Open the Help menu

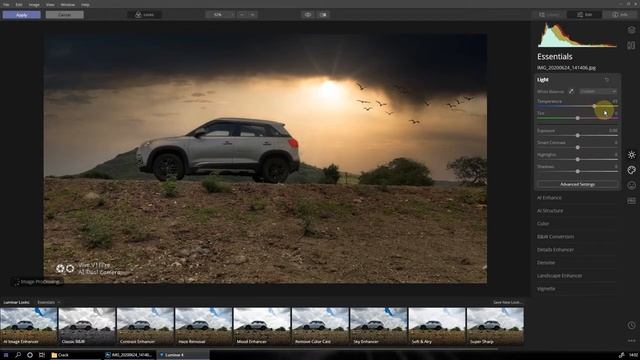(85, 4)
